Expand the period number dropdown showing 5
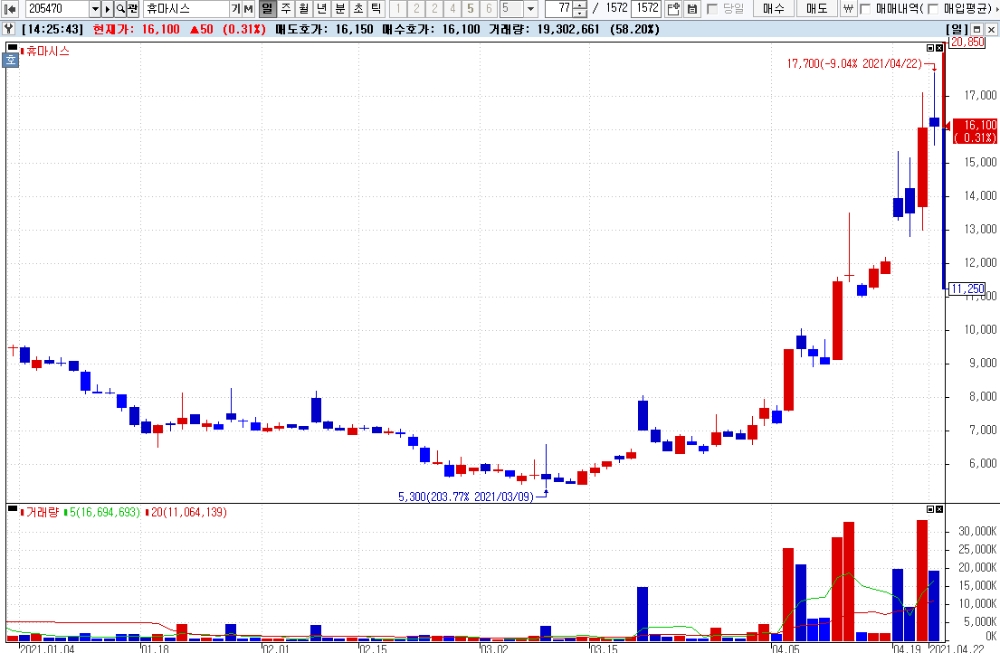The image size is (1000, 653). 531,9
